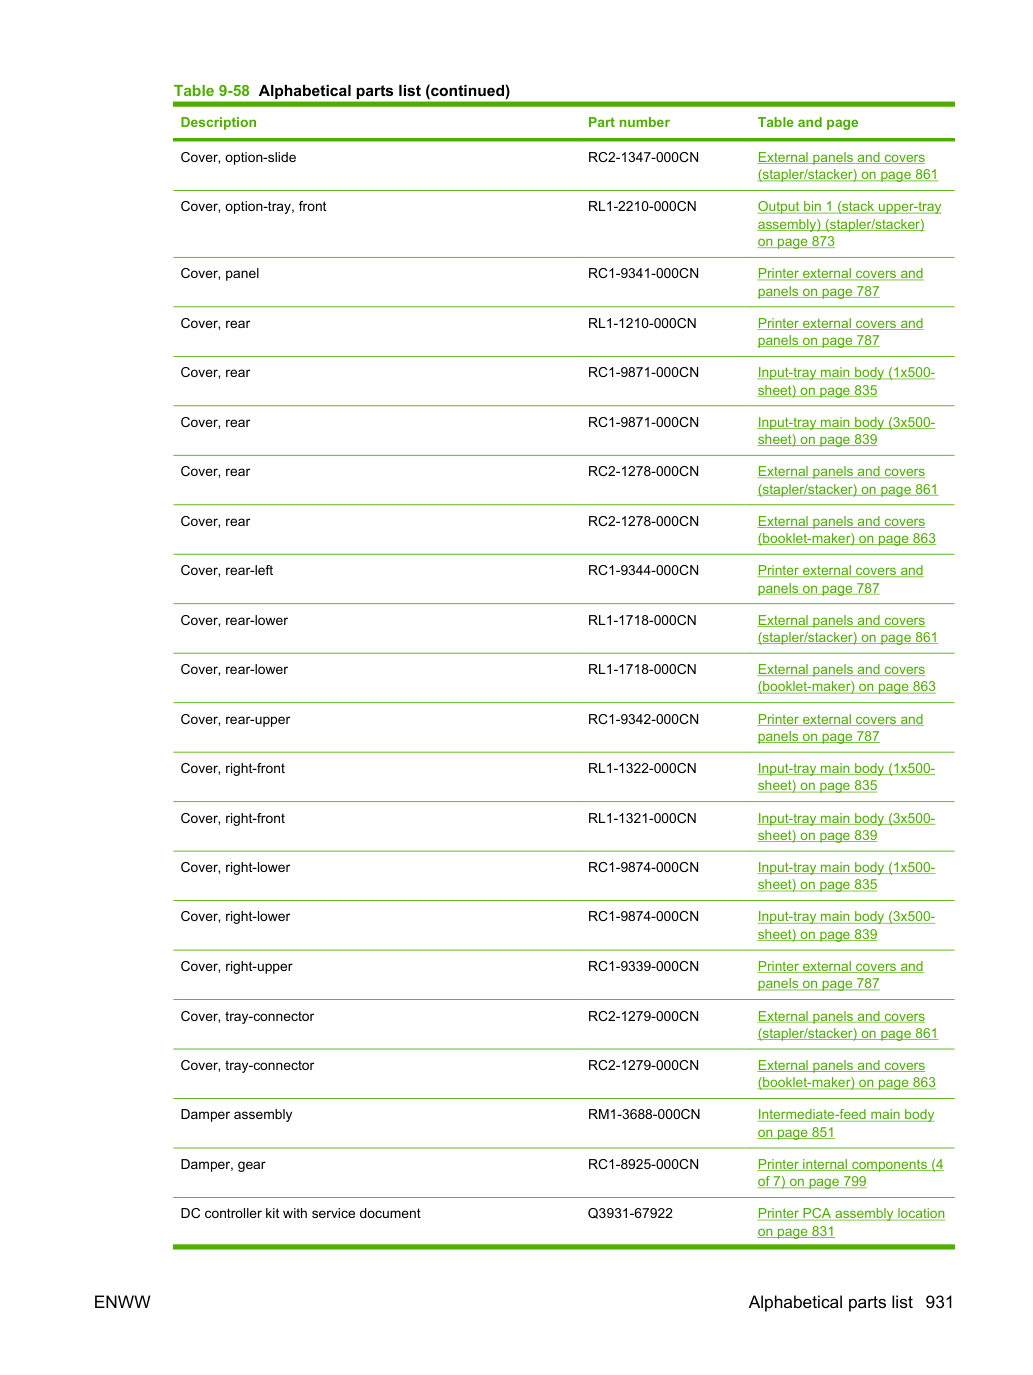The image size is (1033, 1375).
Task: Open link for Cover, option-slide part
Action: tap(847, 166)
